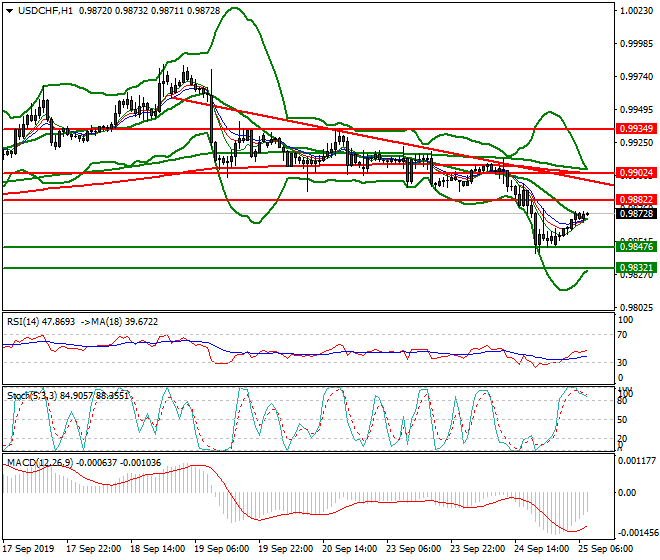Select the MACD scale value -0.001456
The image size is (660, 560).
636,533
